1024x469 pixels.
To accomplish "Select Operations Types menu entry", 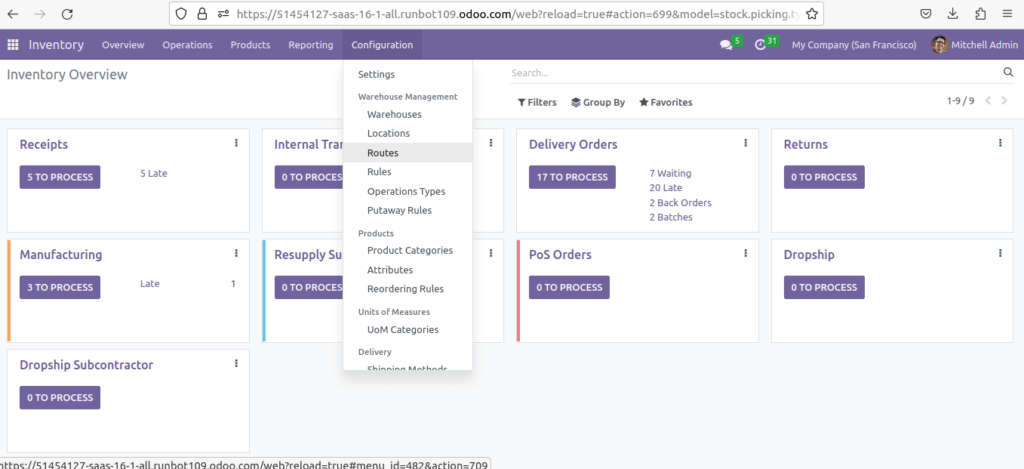I will (x=408, y=191).
